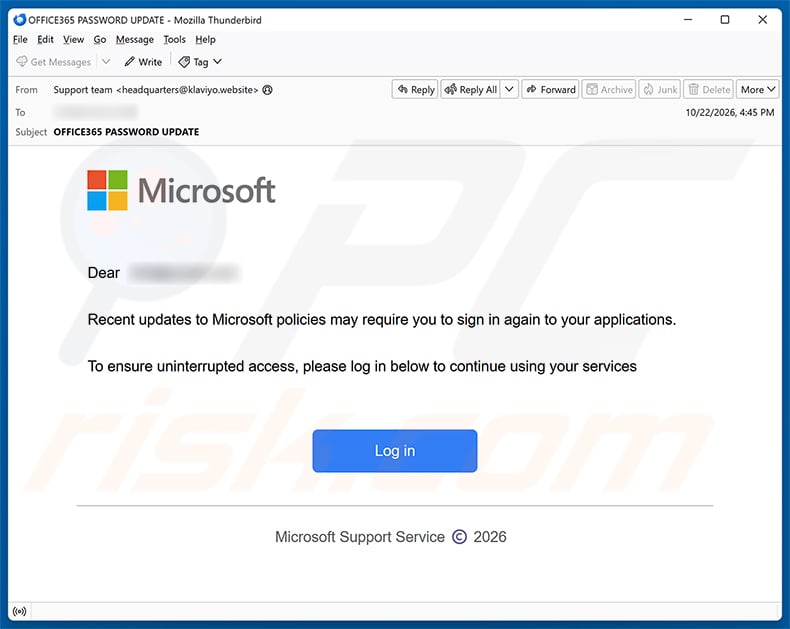
Task: Click the Get Messages toolbar button
Action: 53,62
